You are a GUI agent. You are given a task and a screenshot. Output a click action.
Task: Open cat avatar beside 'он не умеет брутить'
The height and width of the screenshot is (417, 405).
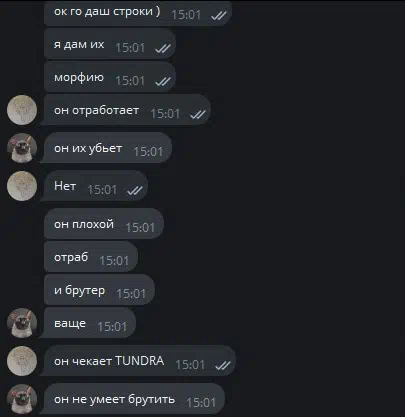coord(22,399)
